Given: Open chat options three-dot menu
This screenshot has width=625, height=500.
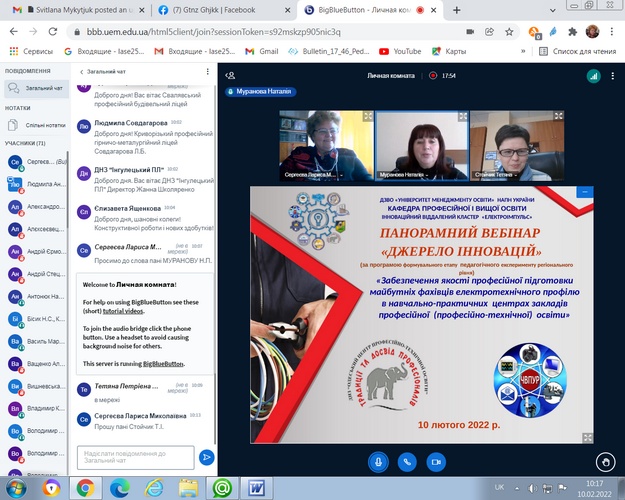Looking at the screenshot, I should click(x=207, y=72).
